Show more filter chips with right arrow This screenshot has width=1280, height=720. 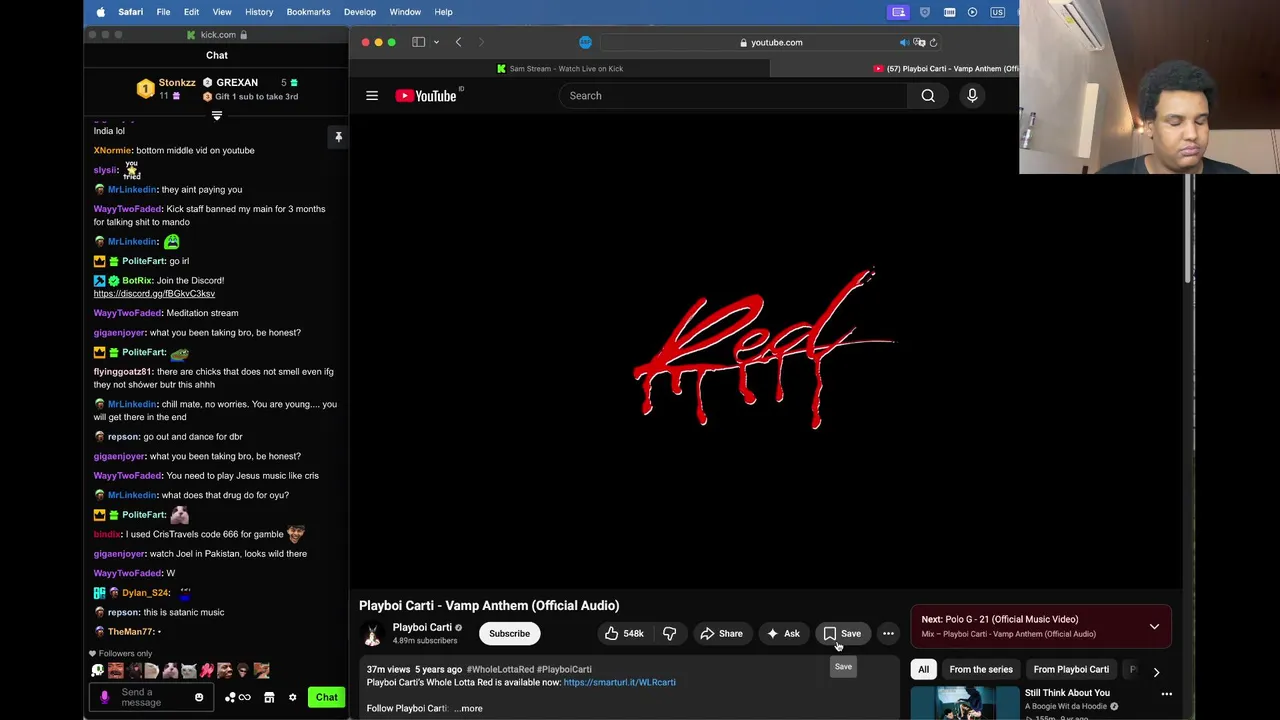(1156, 672)
